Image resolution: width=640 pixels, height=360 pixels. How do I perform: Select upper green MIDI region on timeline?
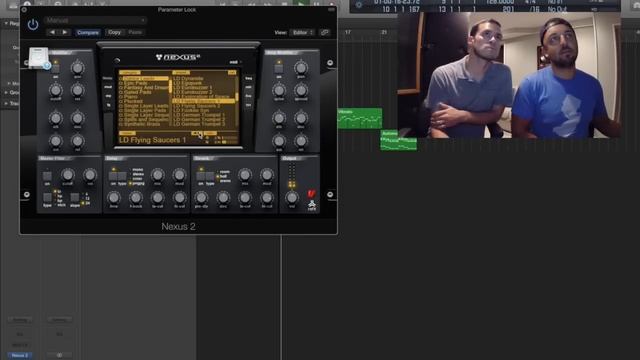(x=360, y=118)
